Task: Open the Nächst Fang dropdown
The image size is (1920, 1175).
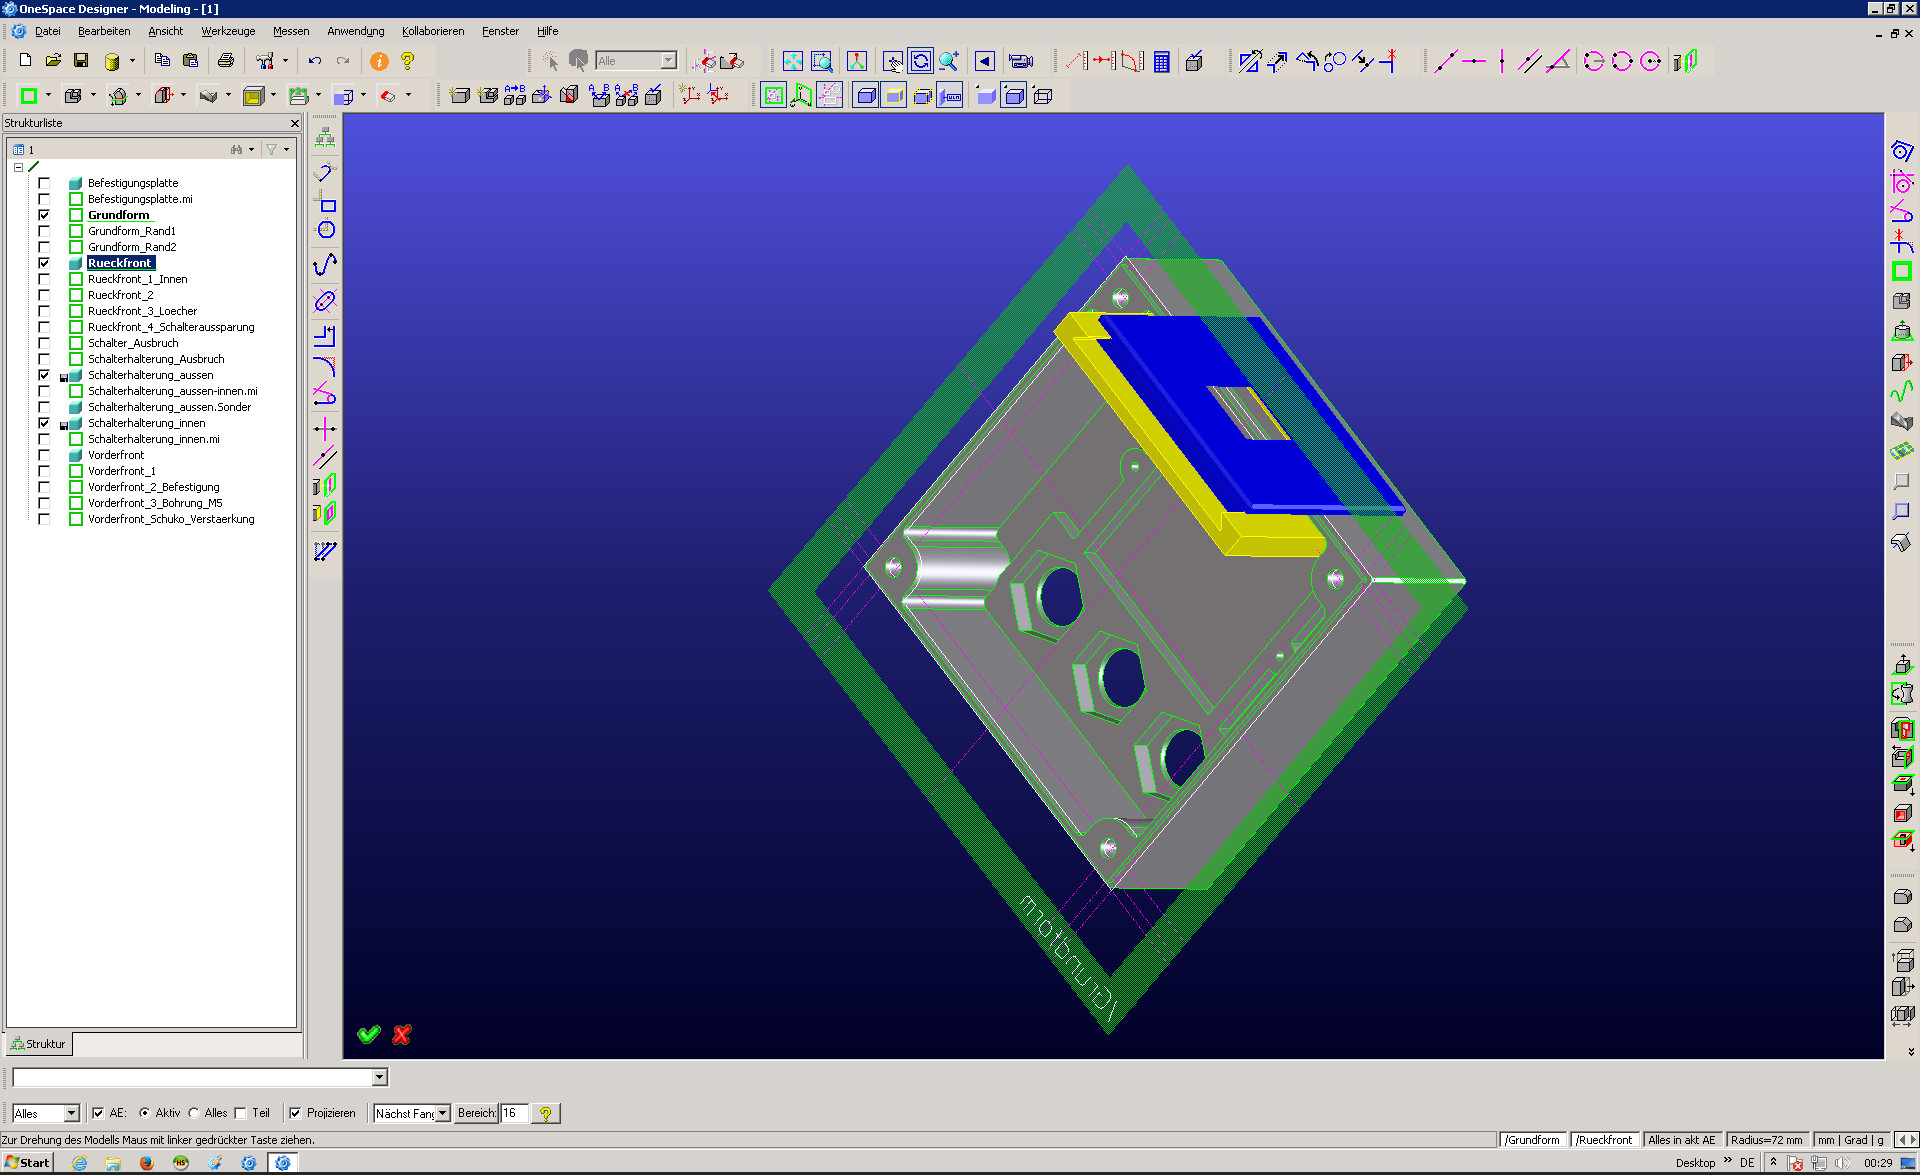Action: coord(443,1113)
